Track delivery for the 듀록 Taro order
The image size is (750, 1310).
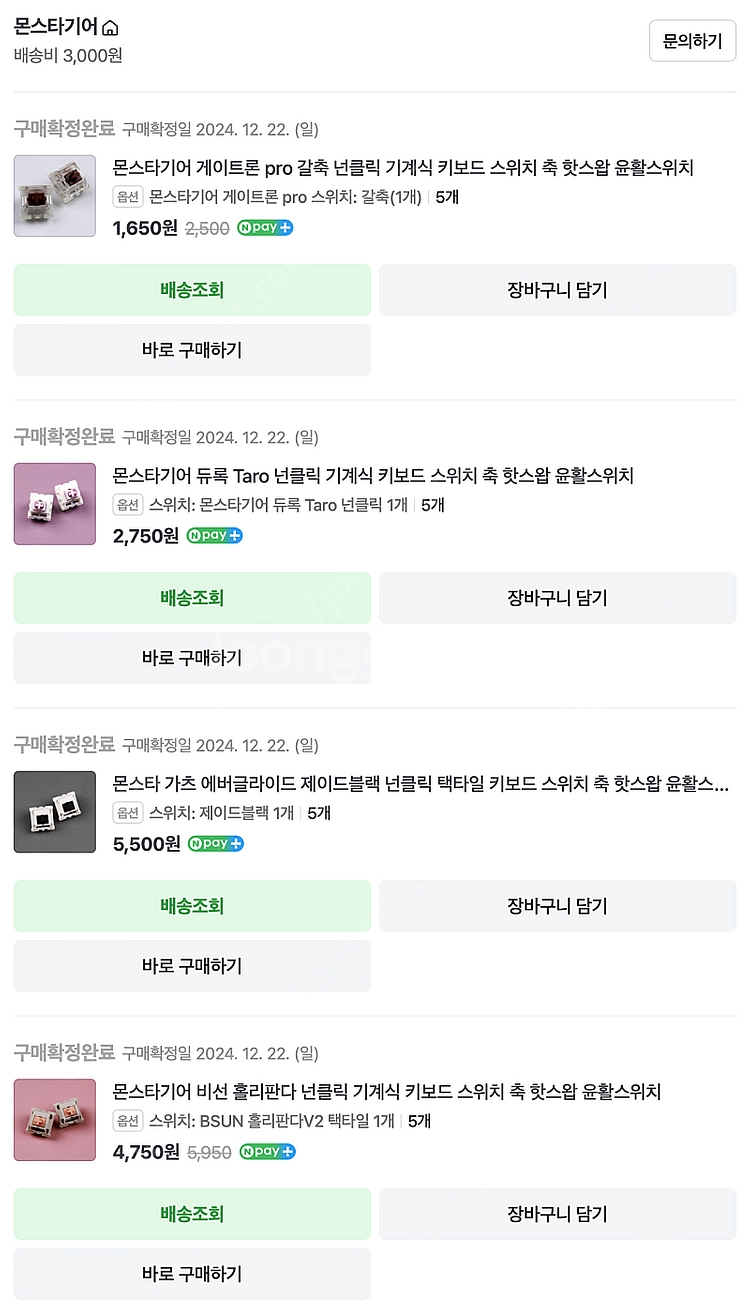pos(192,598)
